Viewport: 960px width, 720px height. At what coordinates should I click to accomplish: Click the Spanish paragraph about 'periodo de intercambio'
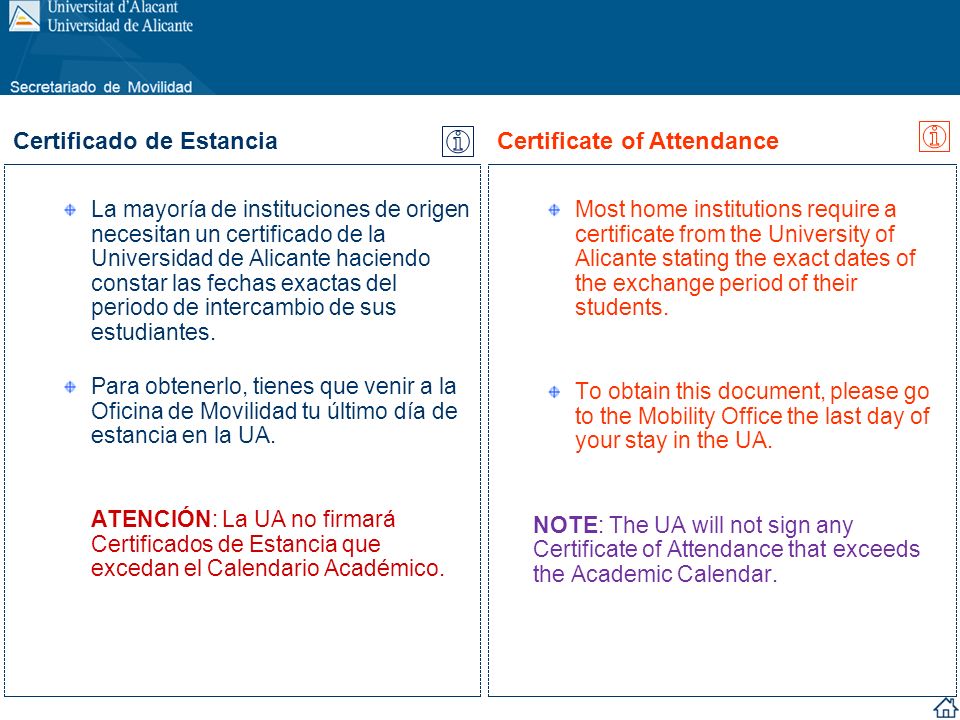(280, 271)
